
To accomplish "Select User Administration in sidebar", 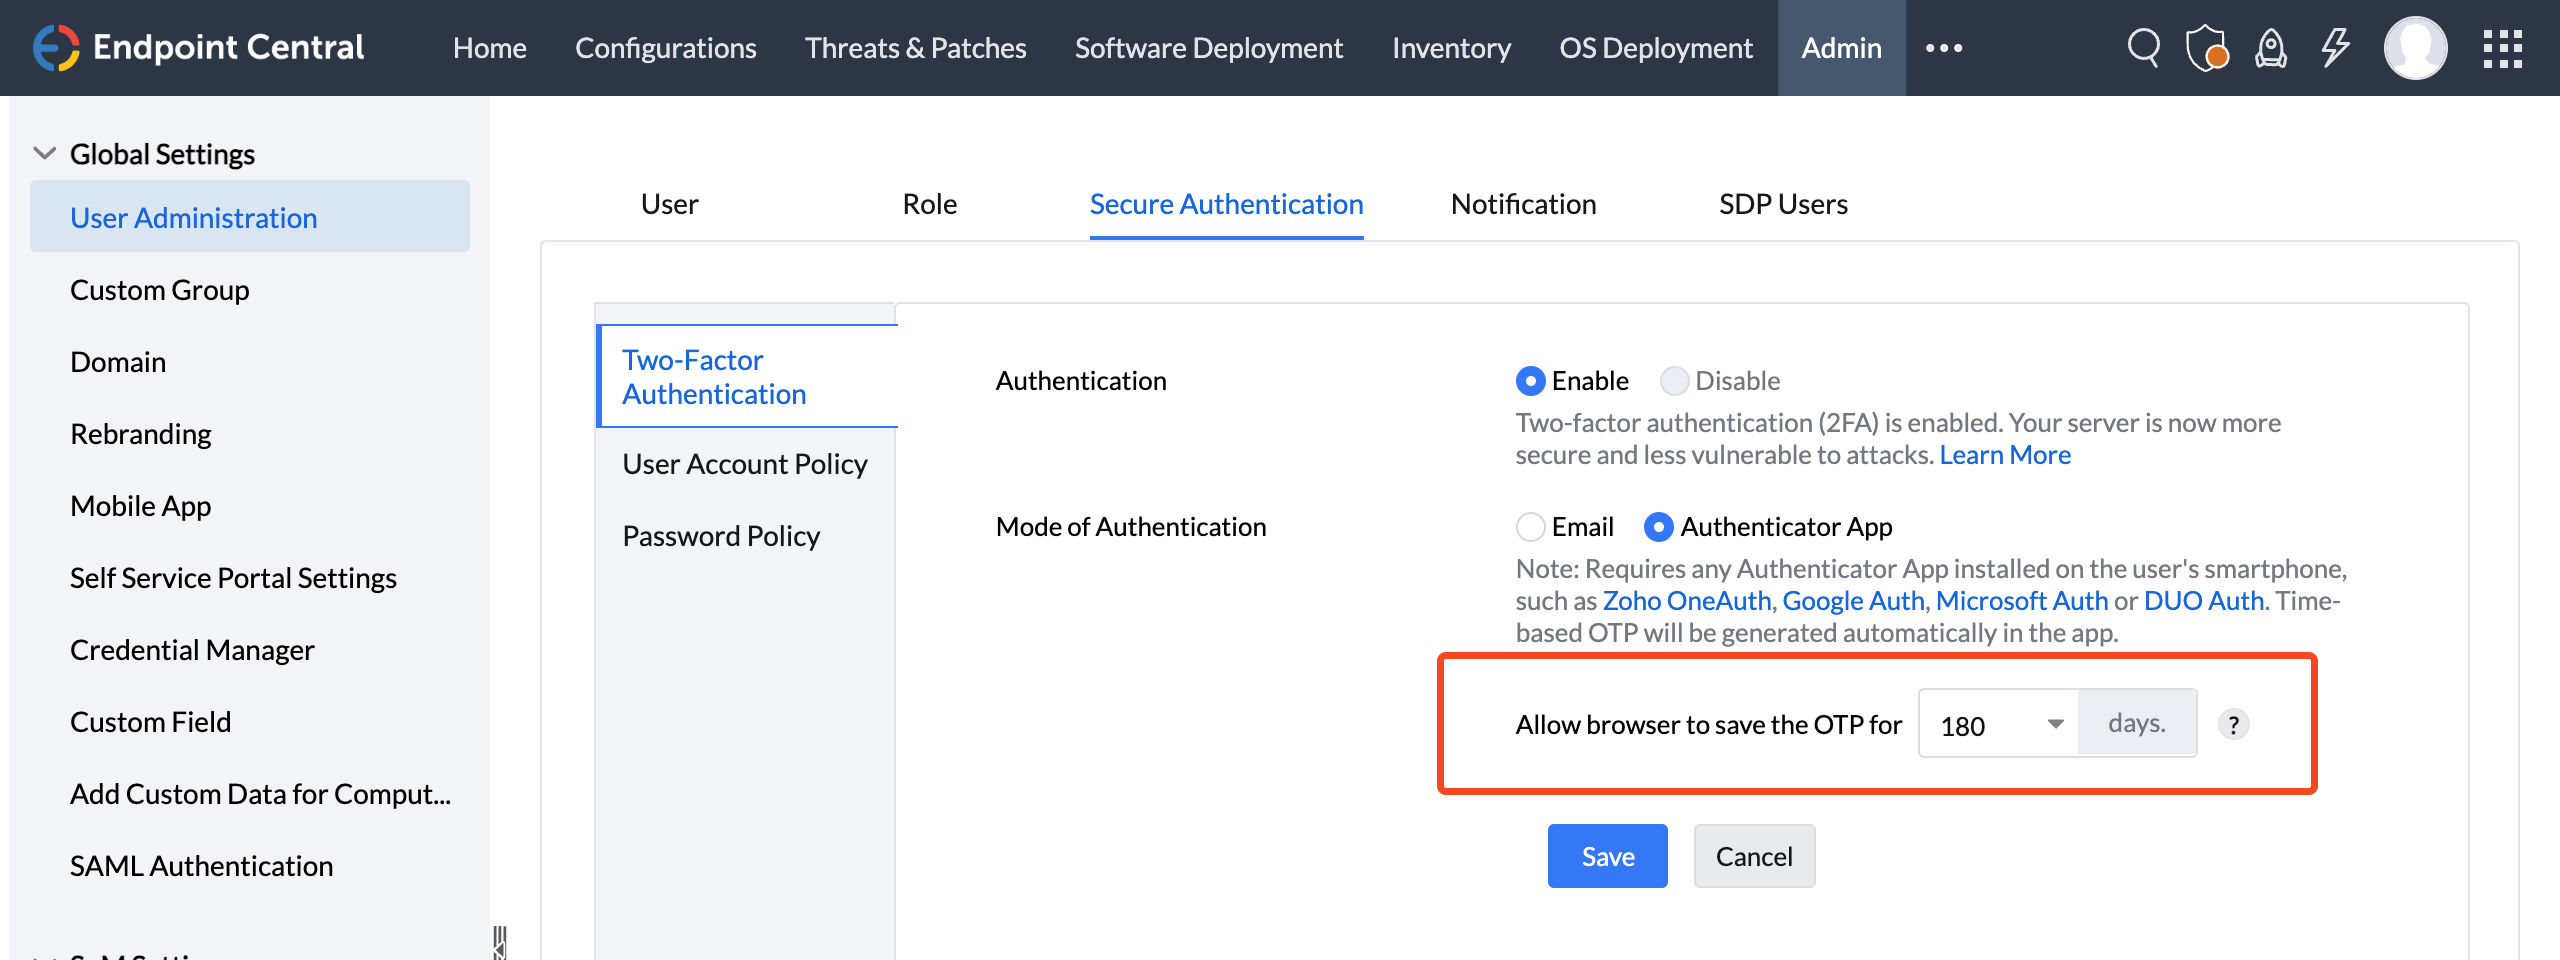I will tap(250, 217).
